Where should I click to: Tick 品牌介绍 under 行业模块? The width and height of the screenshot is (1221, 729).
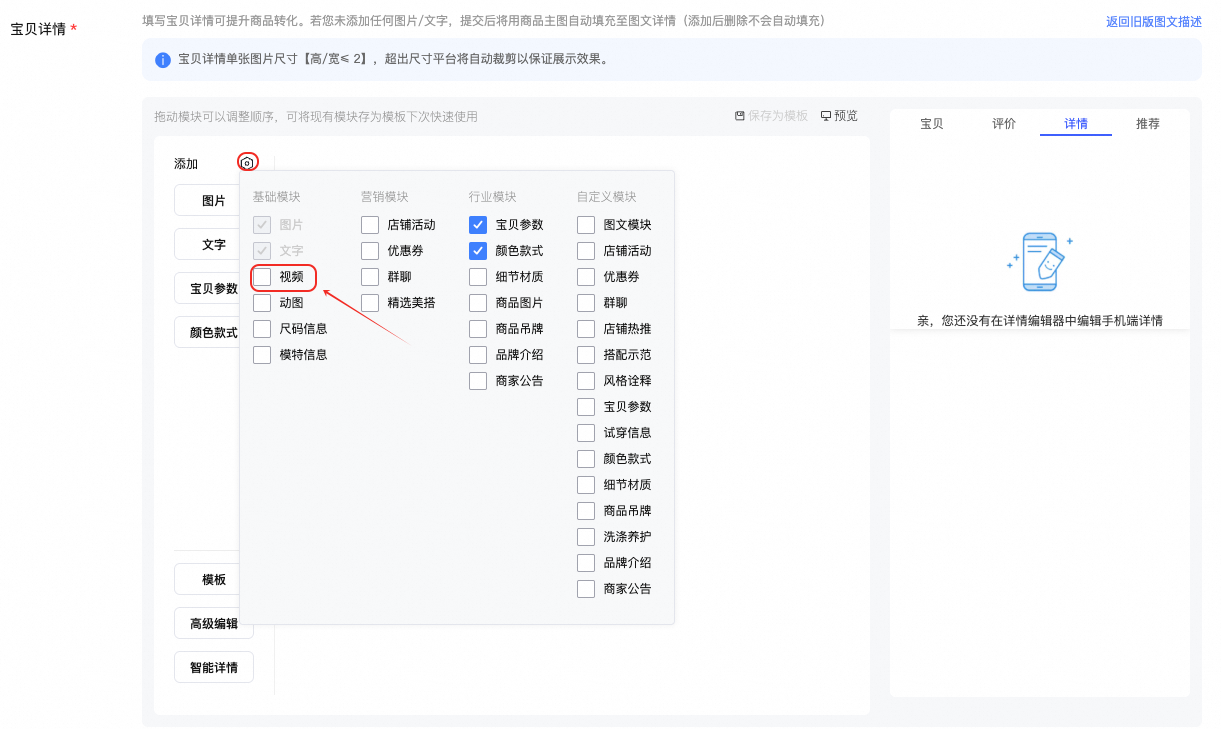[x=478, y=355]
